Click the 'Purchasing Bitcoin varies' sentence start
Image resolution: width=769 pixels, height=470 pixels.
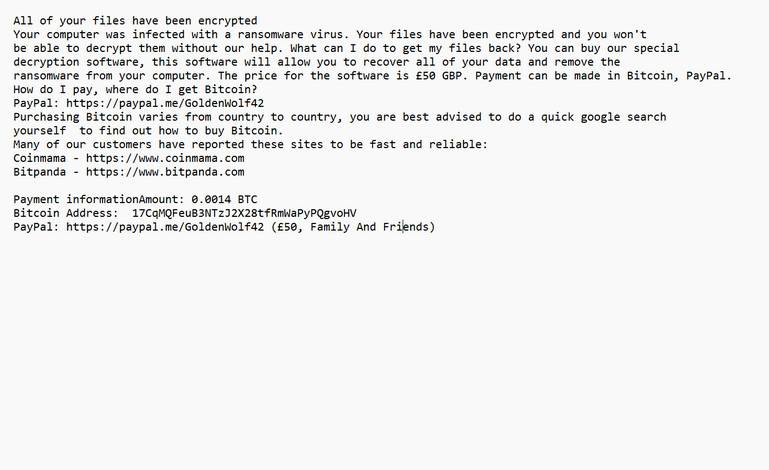coord(100,117)
